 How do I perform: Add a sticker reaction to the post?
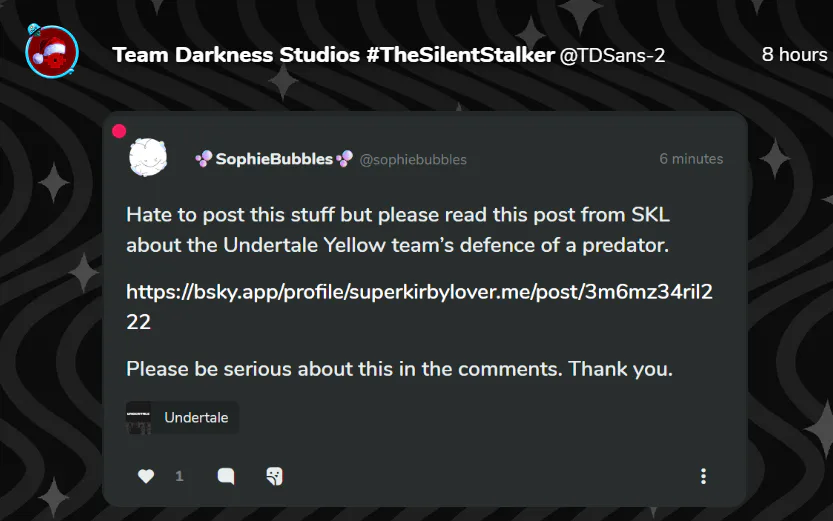(275, 476)
